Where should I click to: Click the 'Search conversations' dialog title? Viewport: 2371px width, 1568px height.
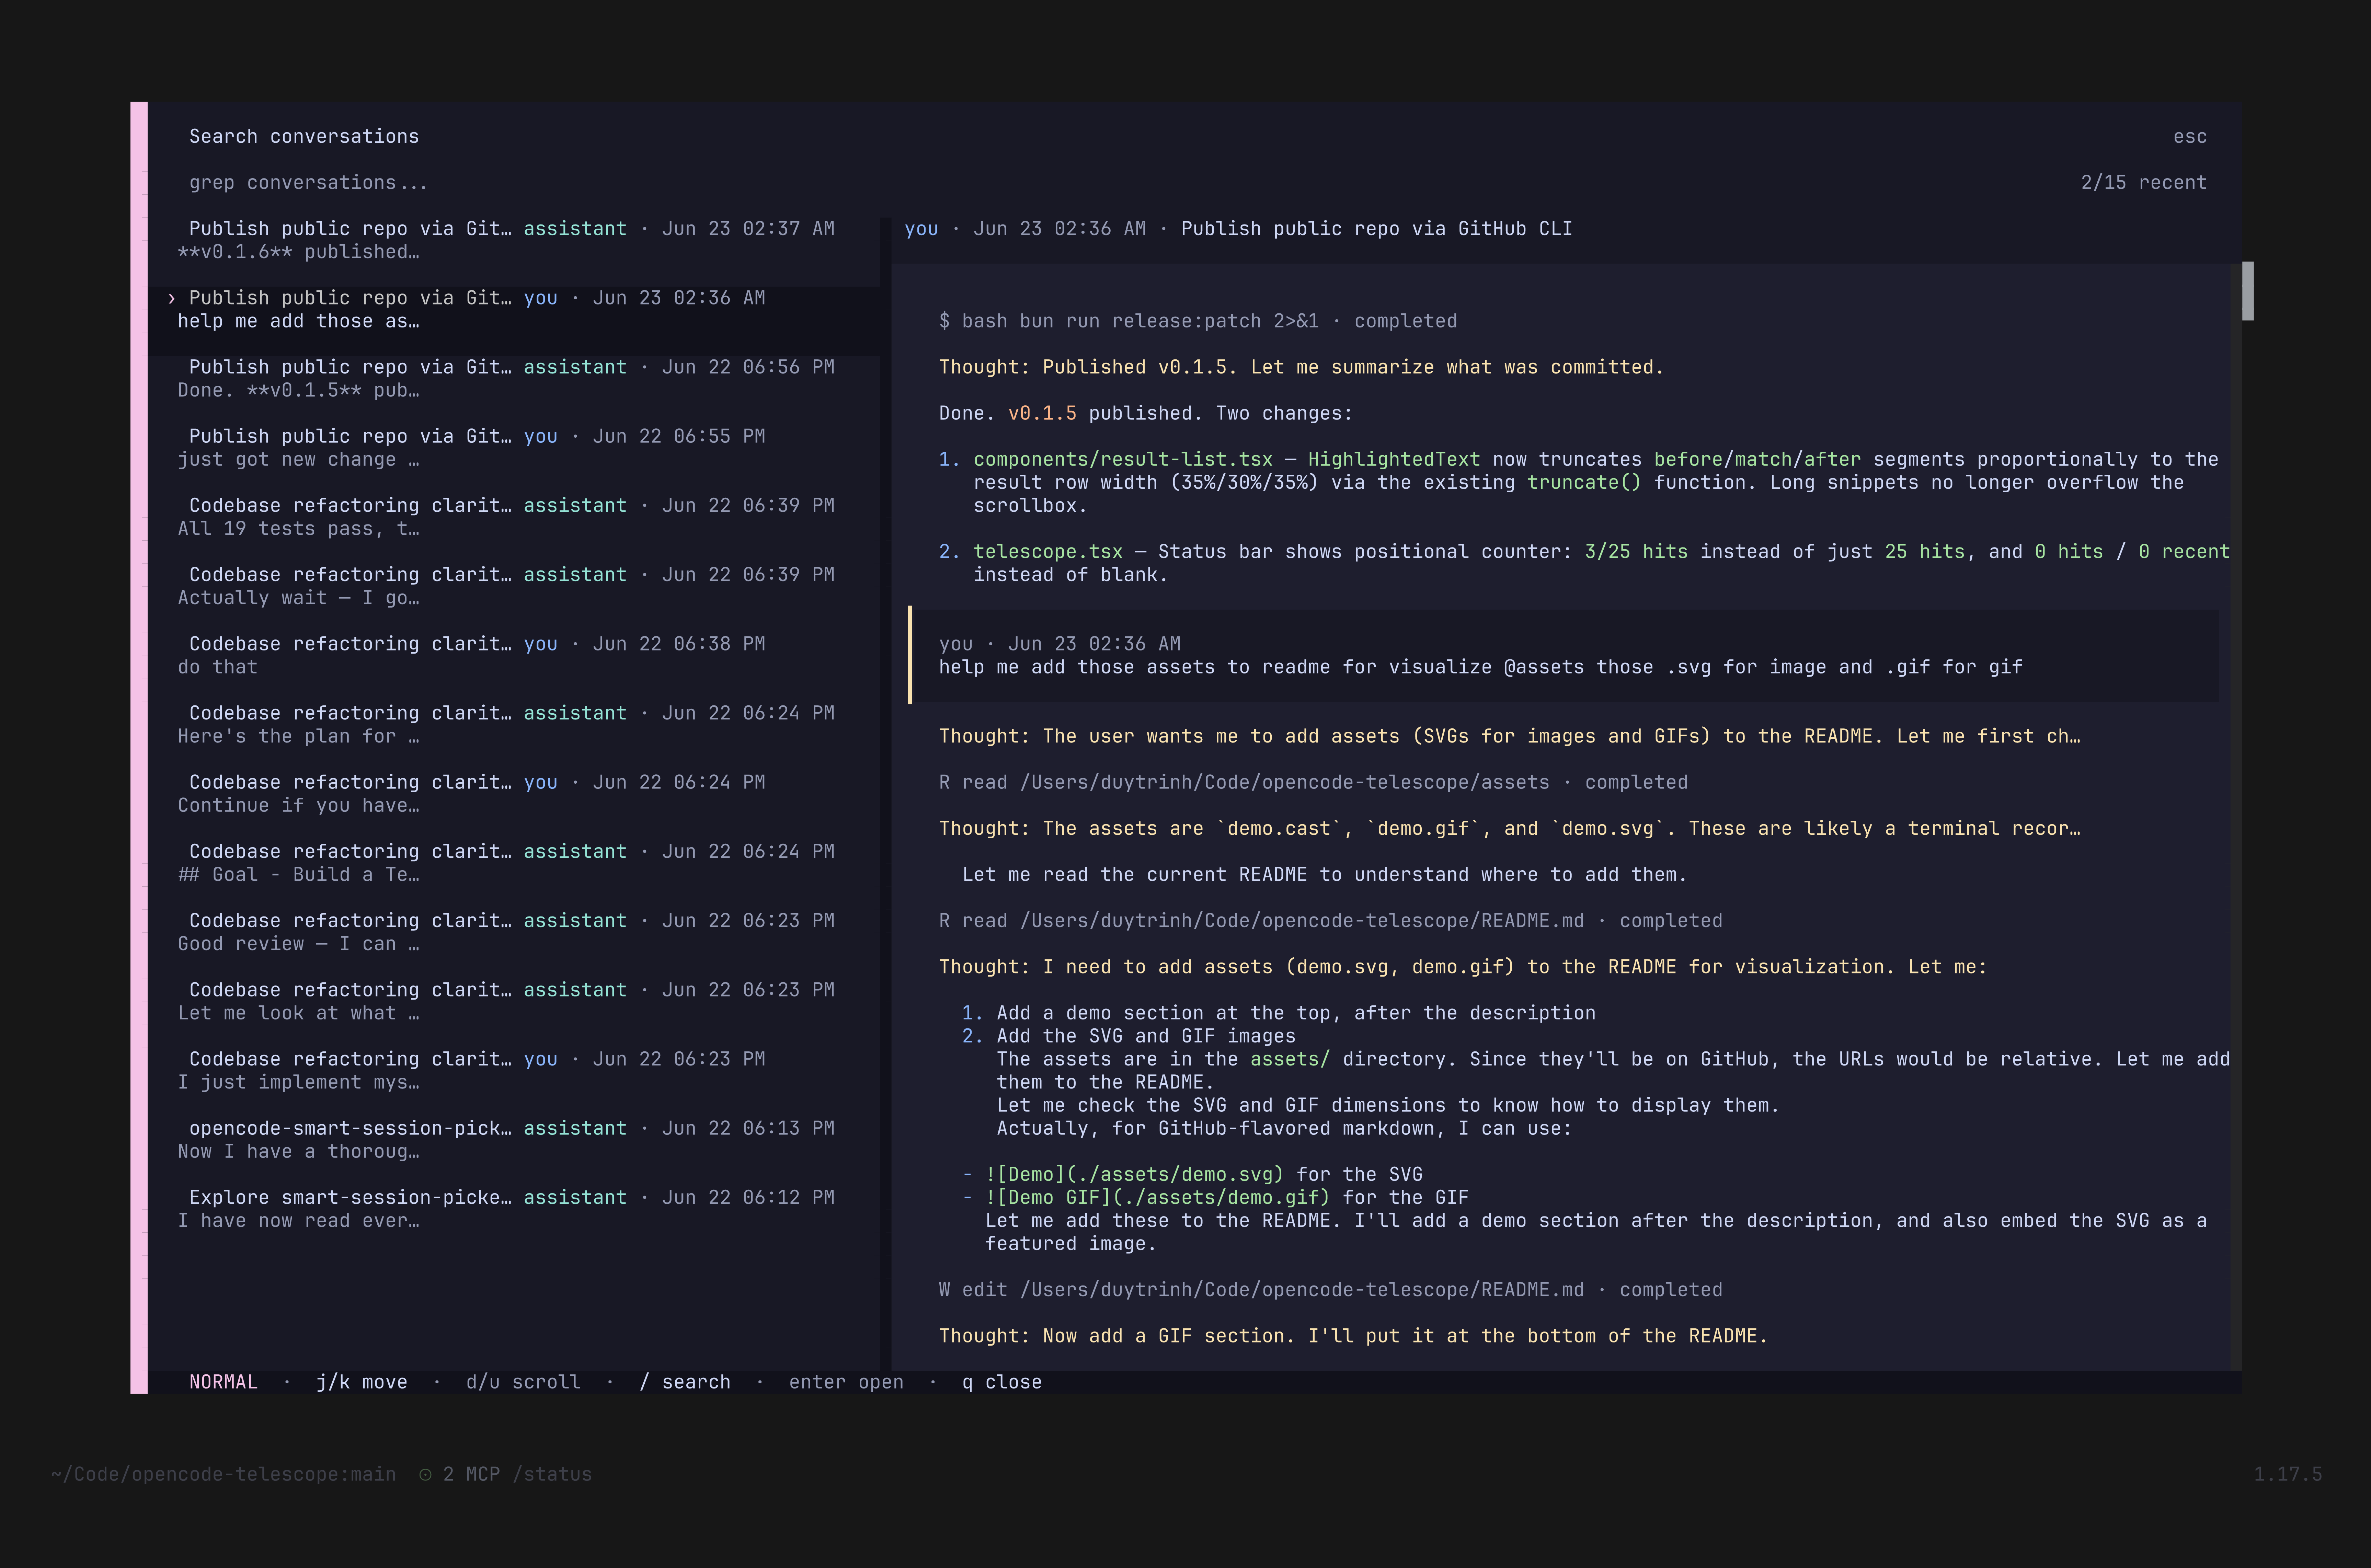(x=304, y=137)
